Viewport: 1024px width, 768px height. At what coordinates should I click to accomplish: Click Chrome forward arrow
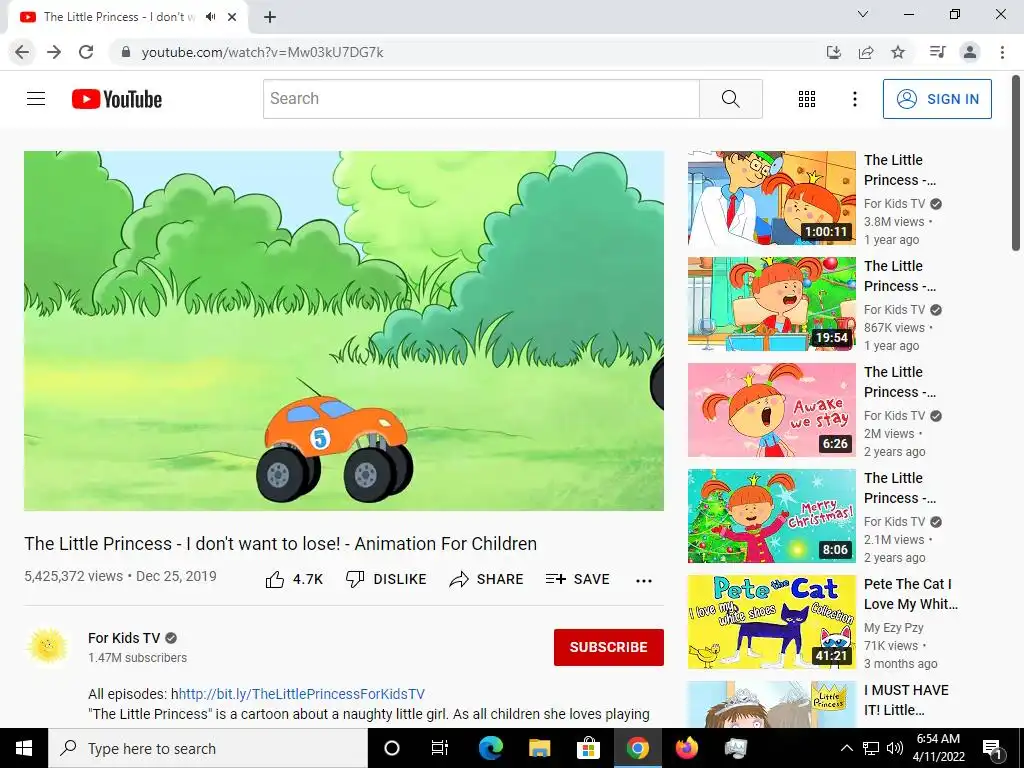pyautogui.click(x=54, y=52)
